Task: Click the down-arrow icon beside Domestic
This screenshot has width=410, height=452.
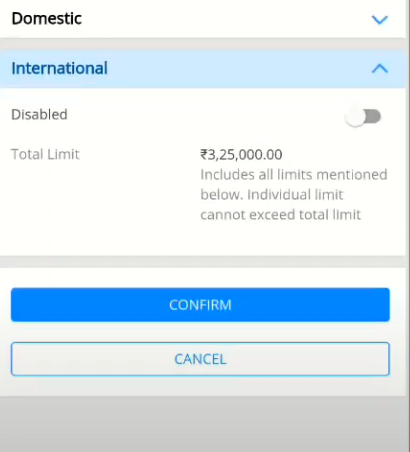Action: (380, 20)
